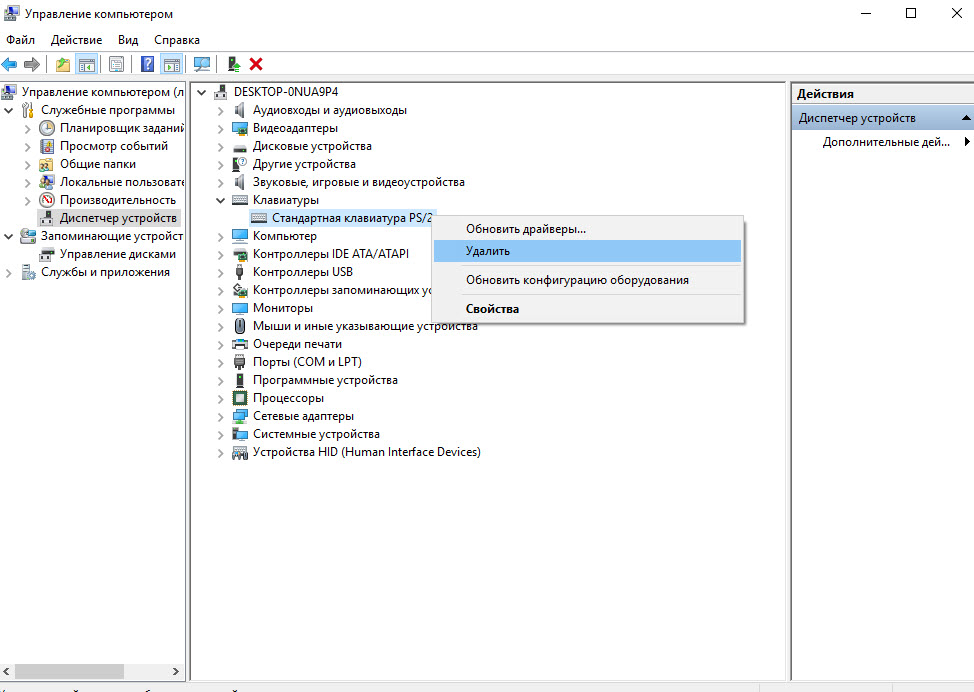Choose Удалить from the context menu
Screen dimensions: 974x692
[488, 251]
